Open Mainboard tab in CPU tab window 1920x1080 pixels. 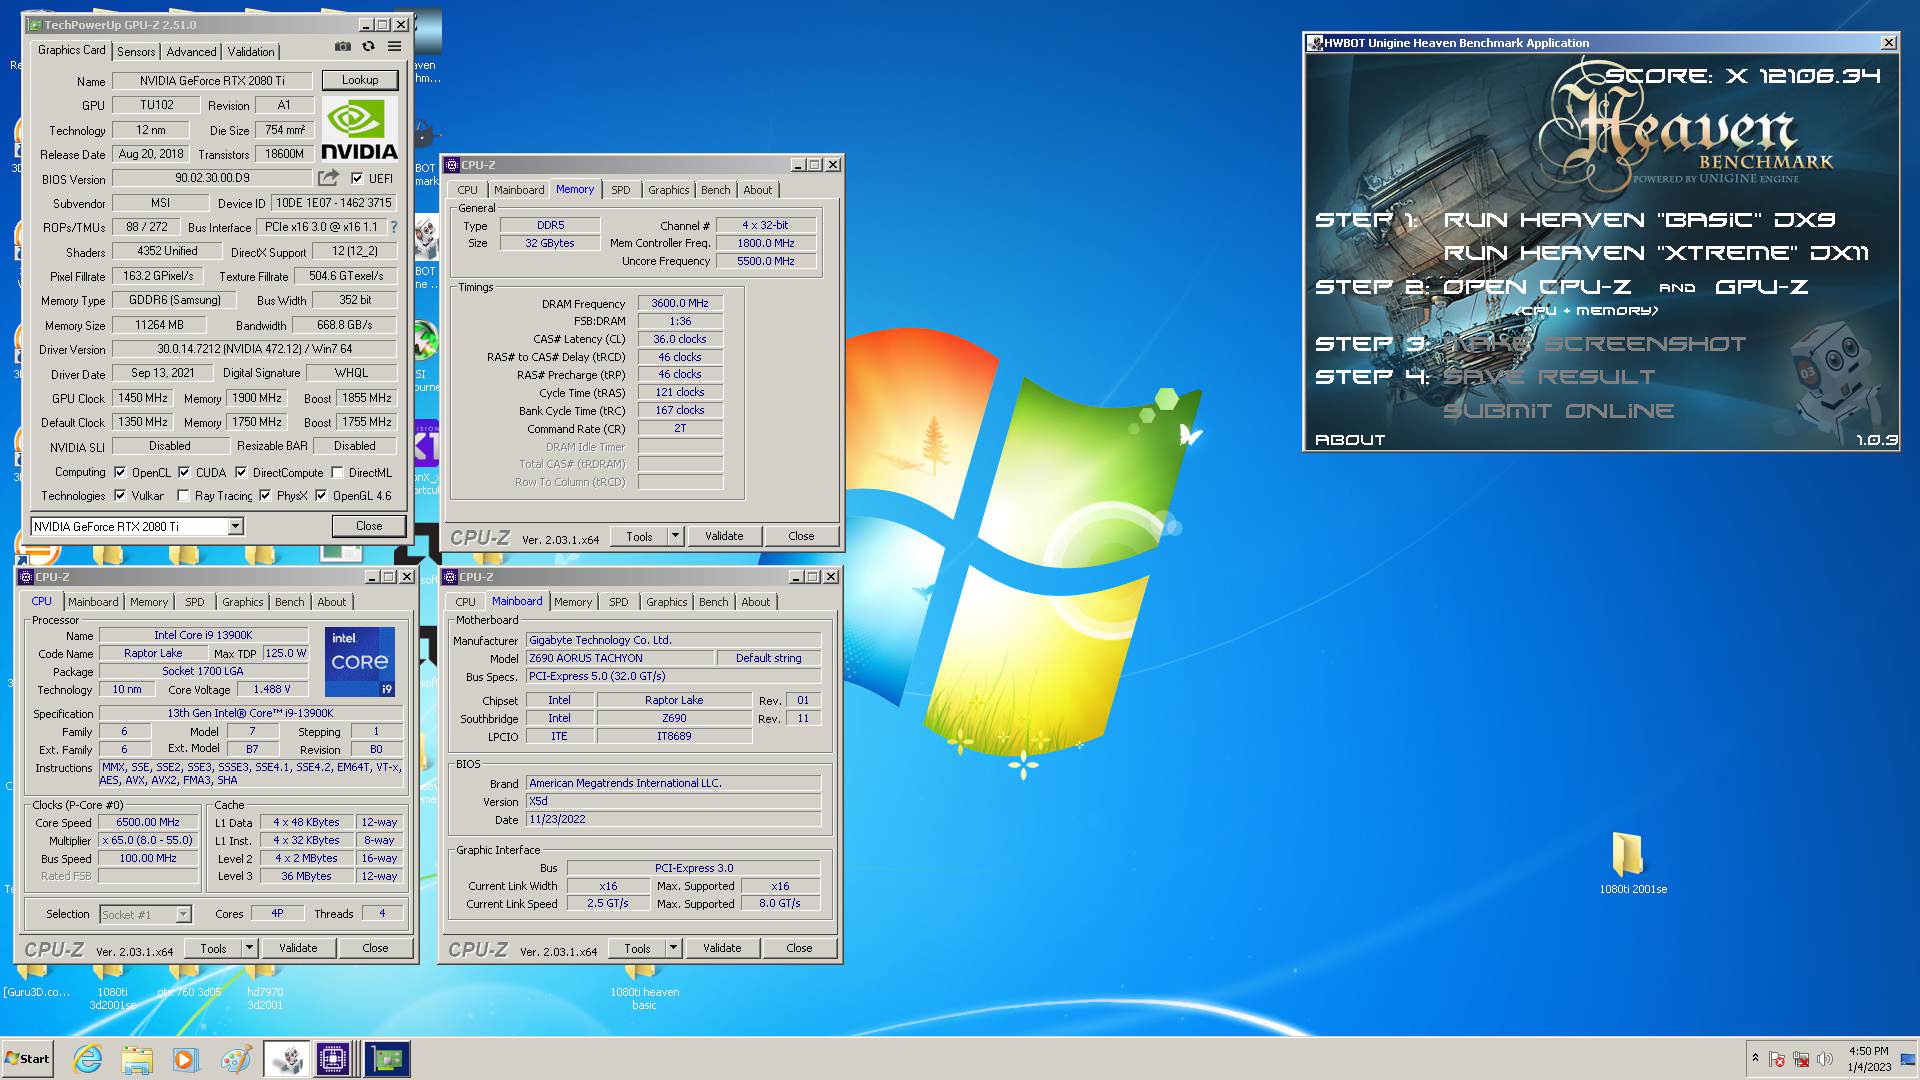pyautogui.click(x=93, y=602)
